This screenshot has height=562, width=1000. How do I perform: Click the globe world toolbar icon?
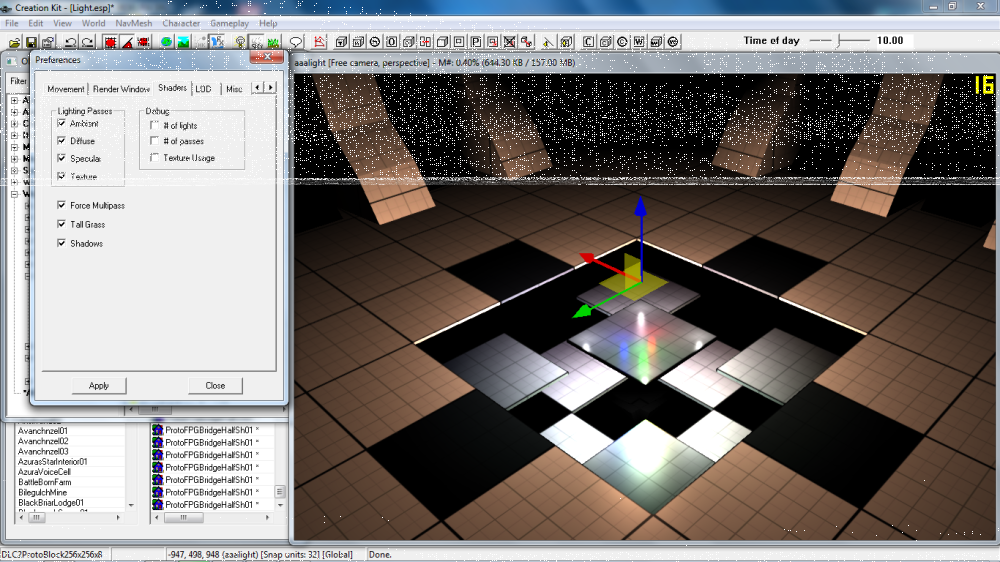166,42
